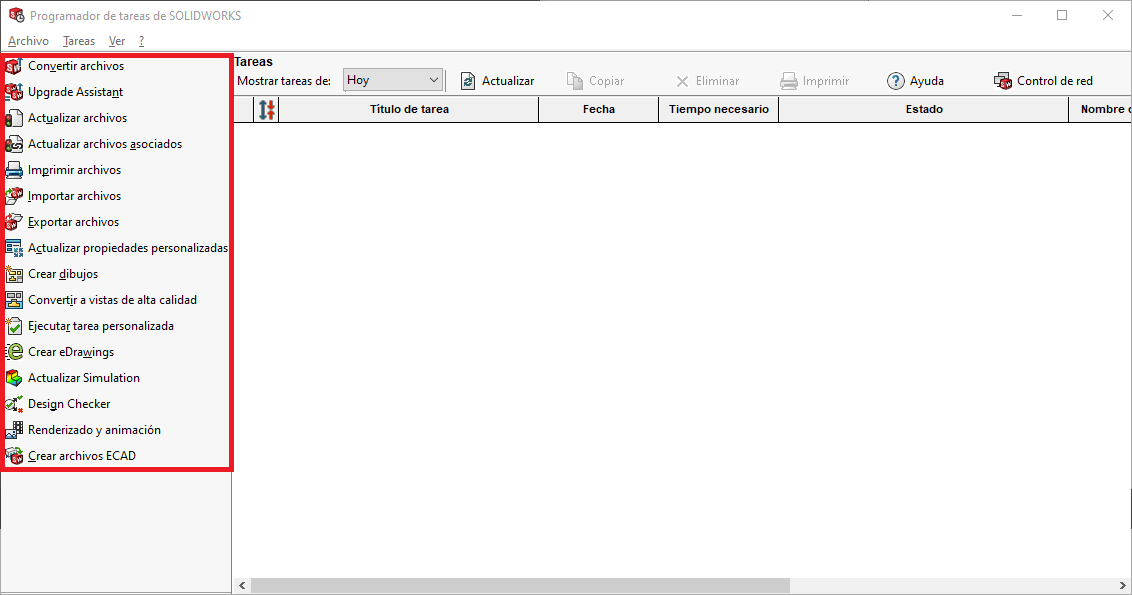
Task: Click the horizontal scrollbar left arrow
Action: click(x=243, y=586)
